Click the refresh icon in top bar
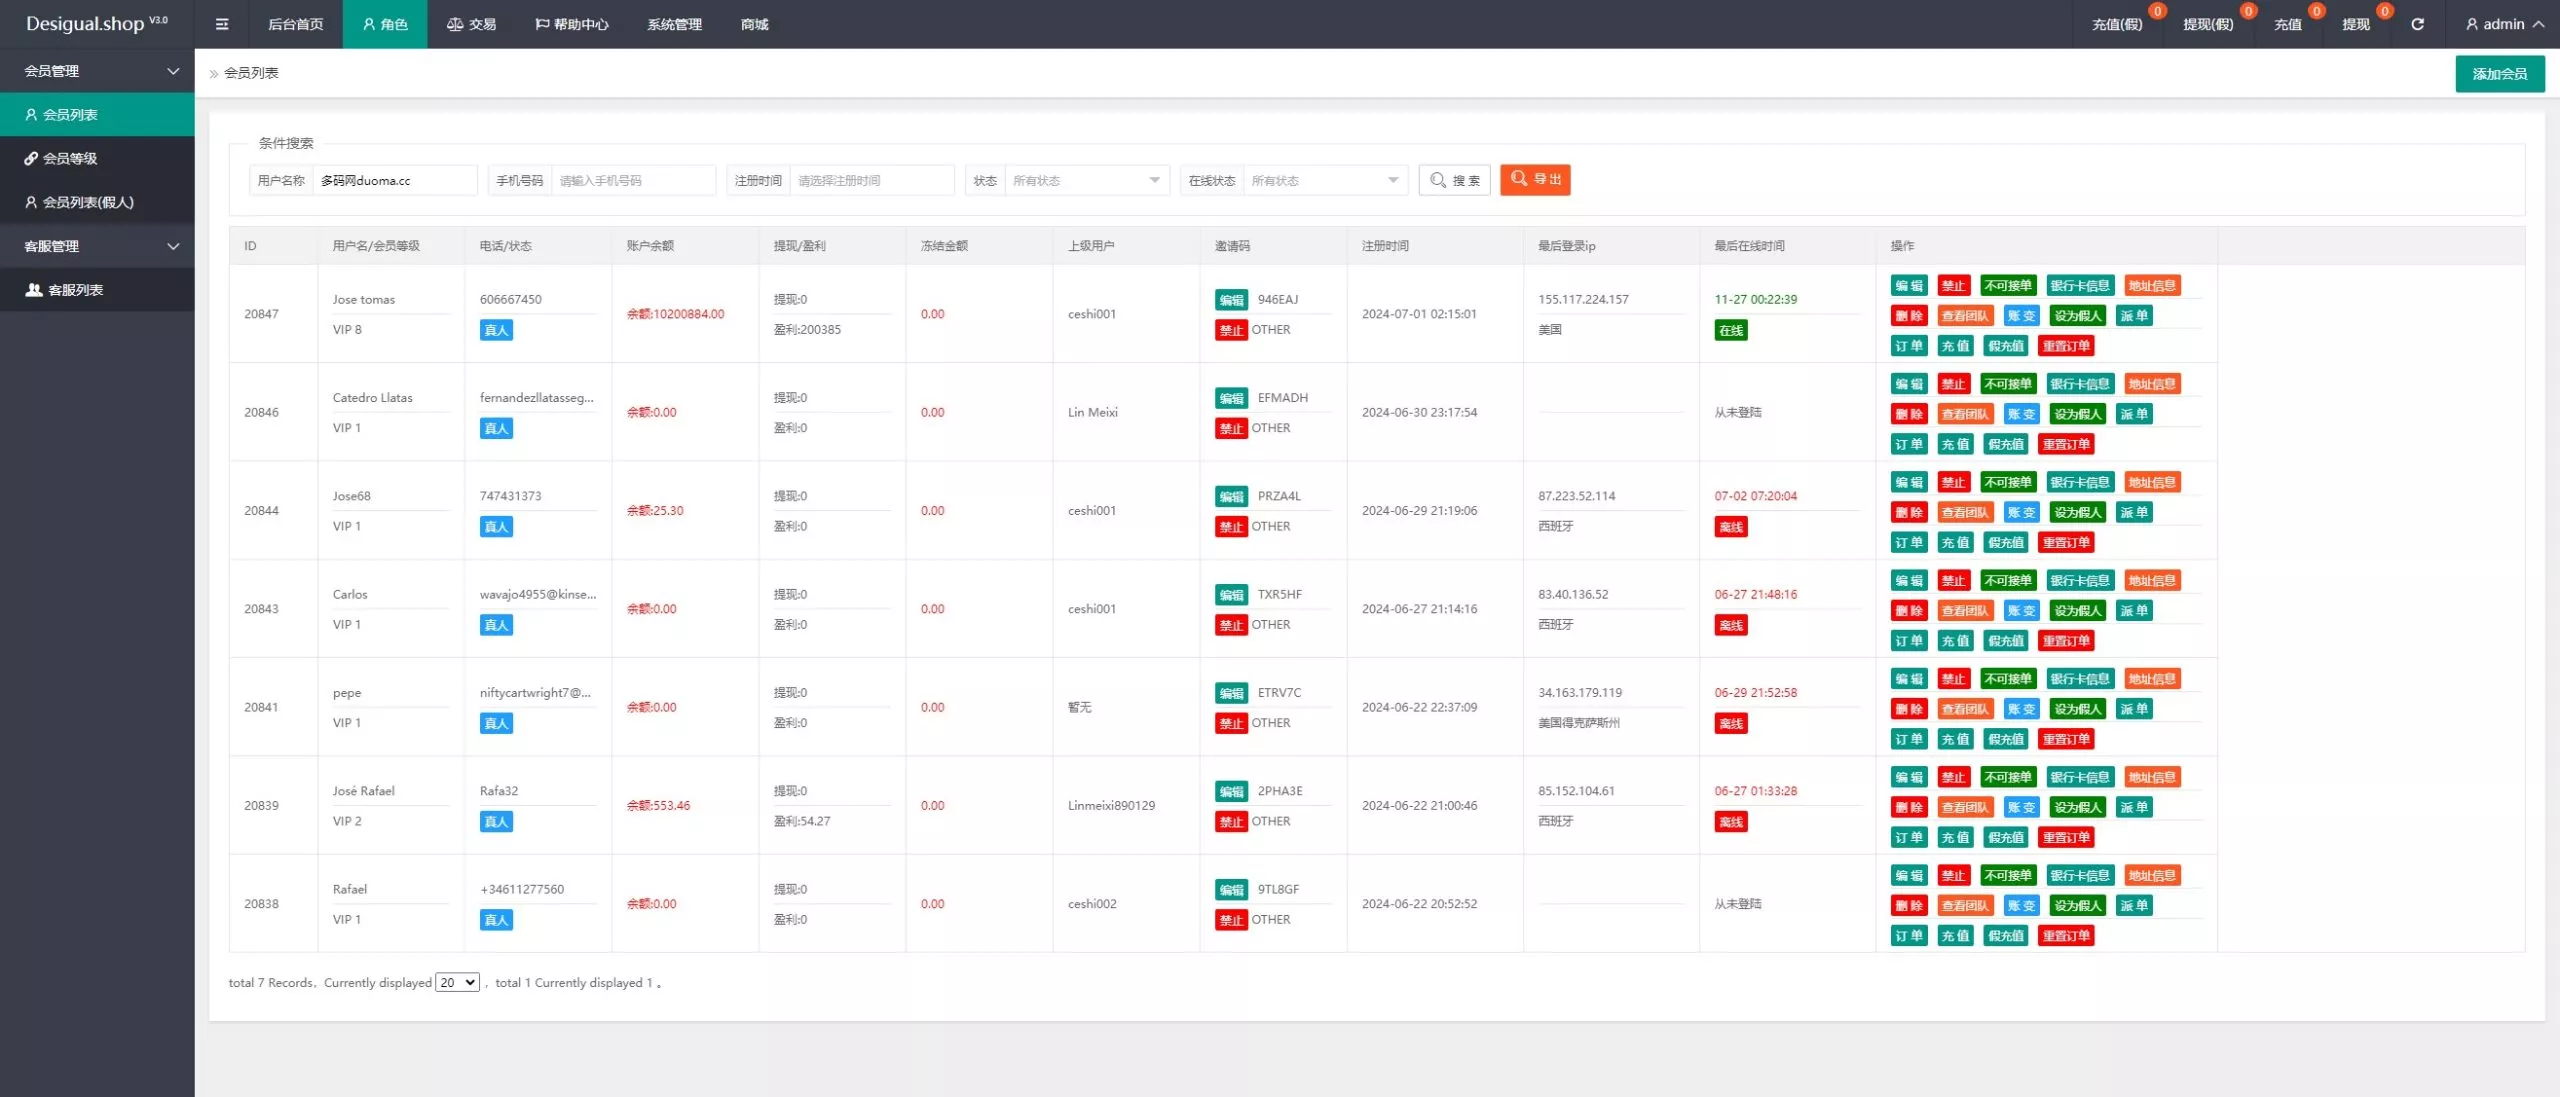Viewport: 2560px width, 1097px height. point(2417,24)
